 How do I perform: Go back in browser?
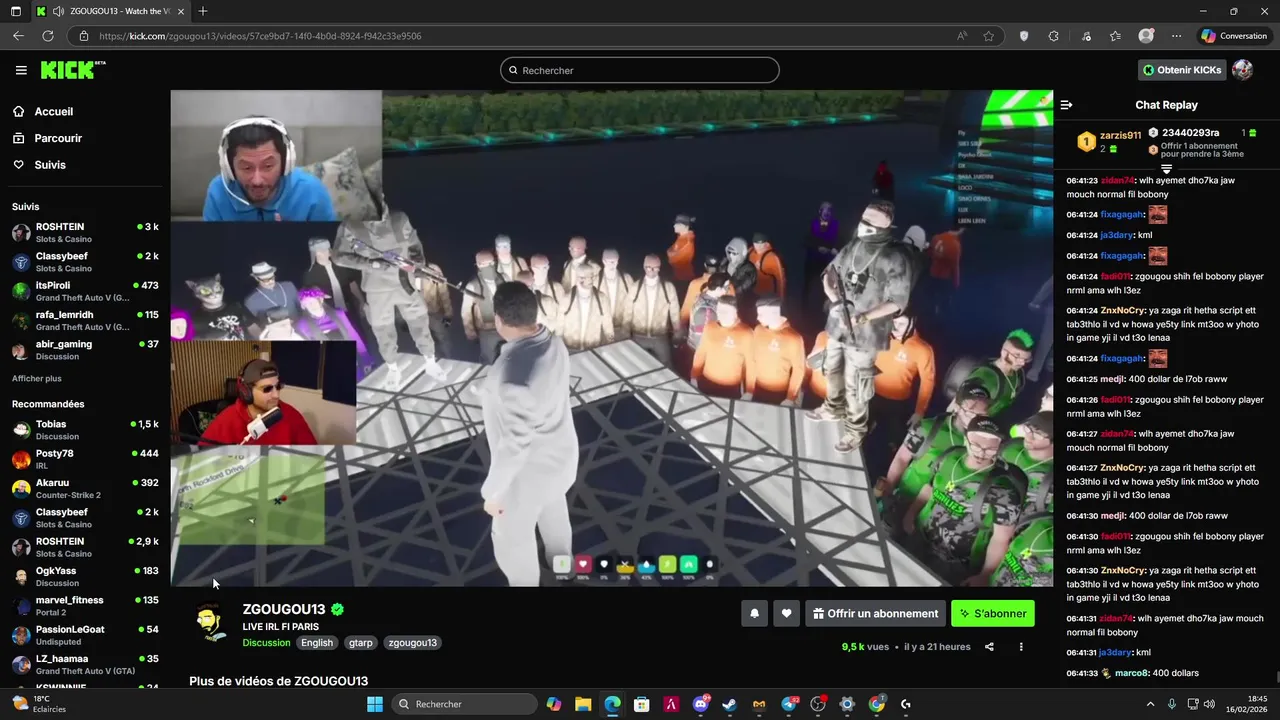click(x=18, y=36)
